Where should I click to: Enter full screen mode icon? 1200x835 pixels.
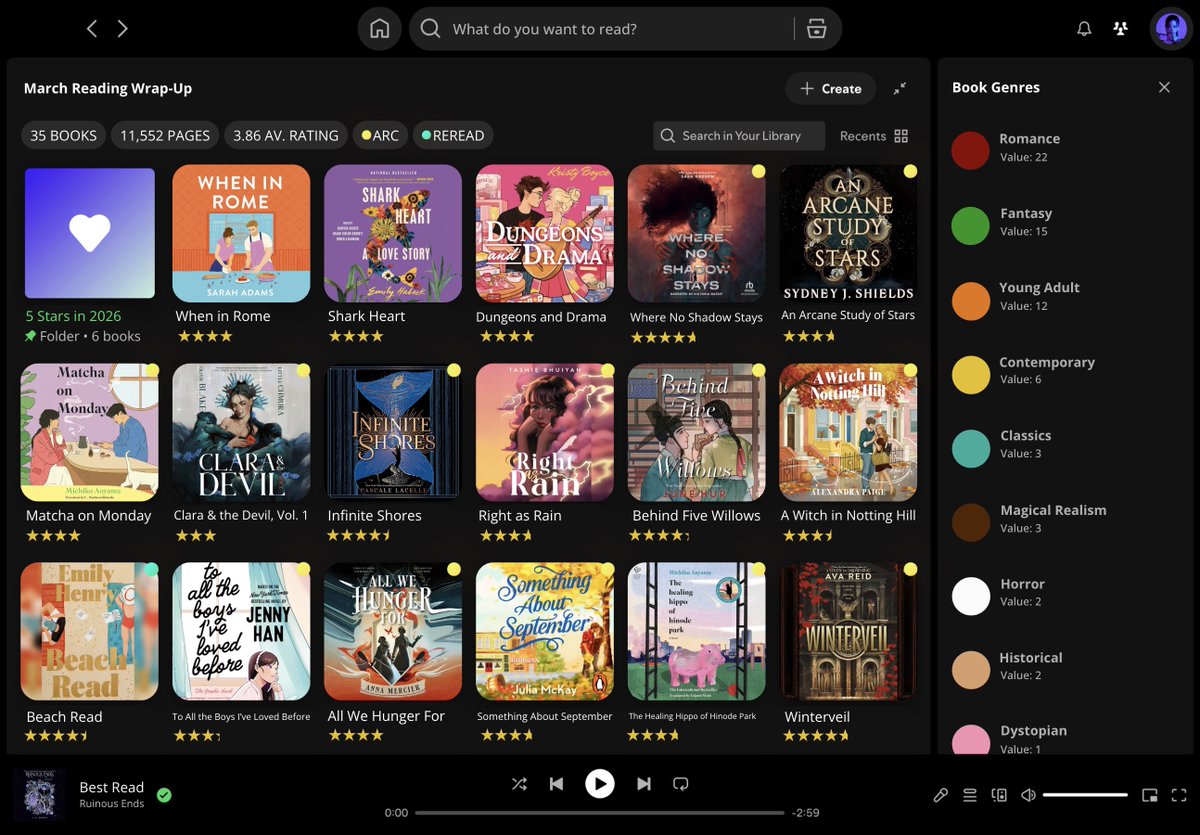tap(1178, 795)
